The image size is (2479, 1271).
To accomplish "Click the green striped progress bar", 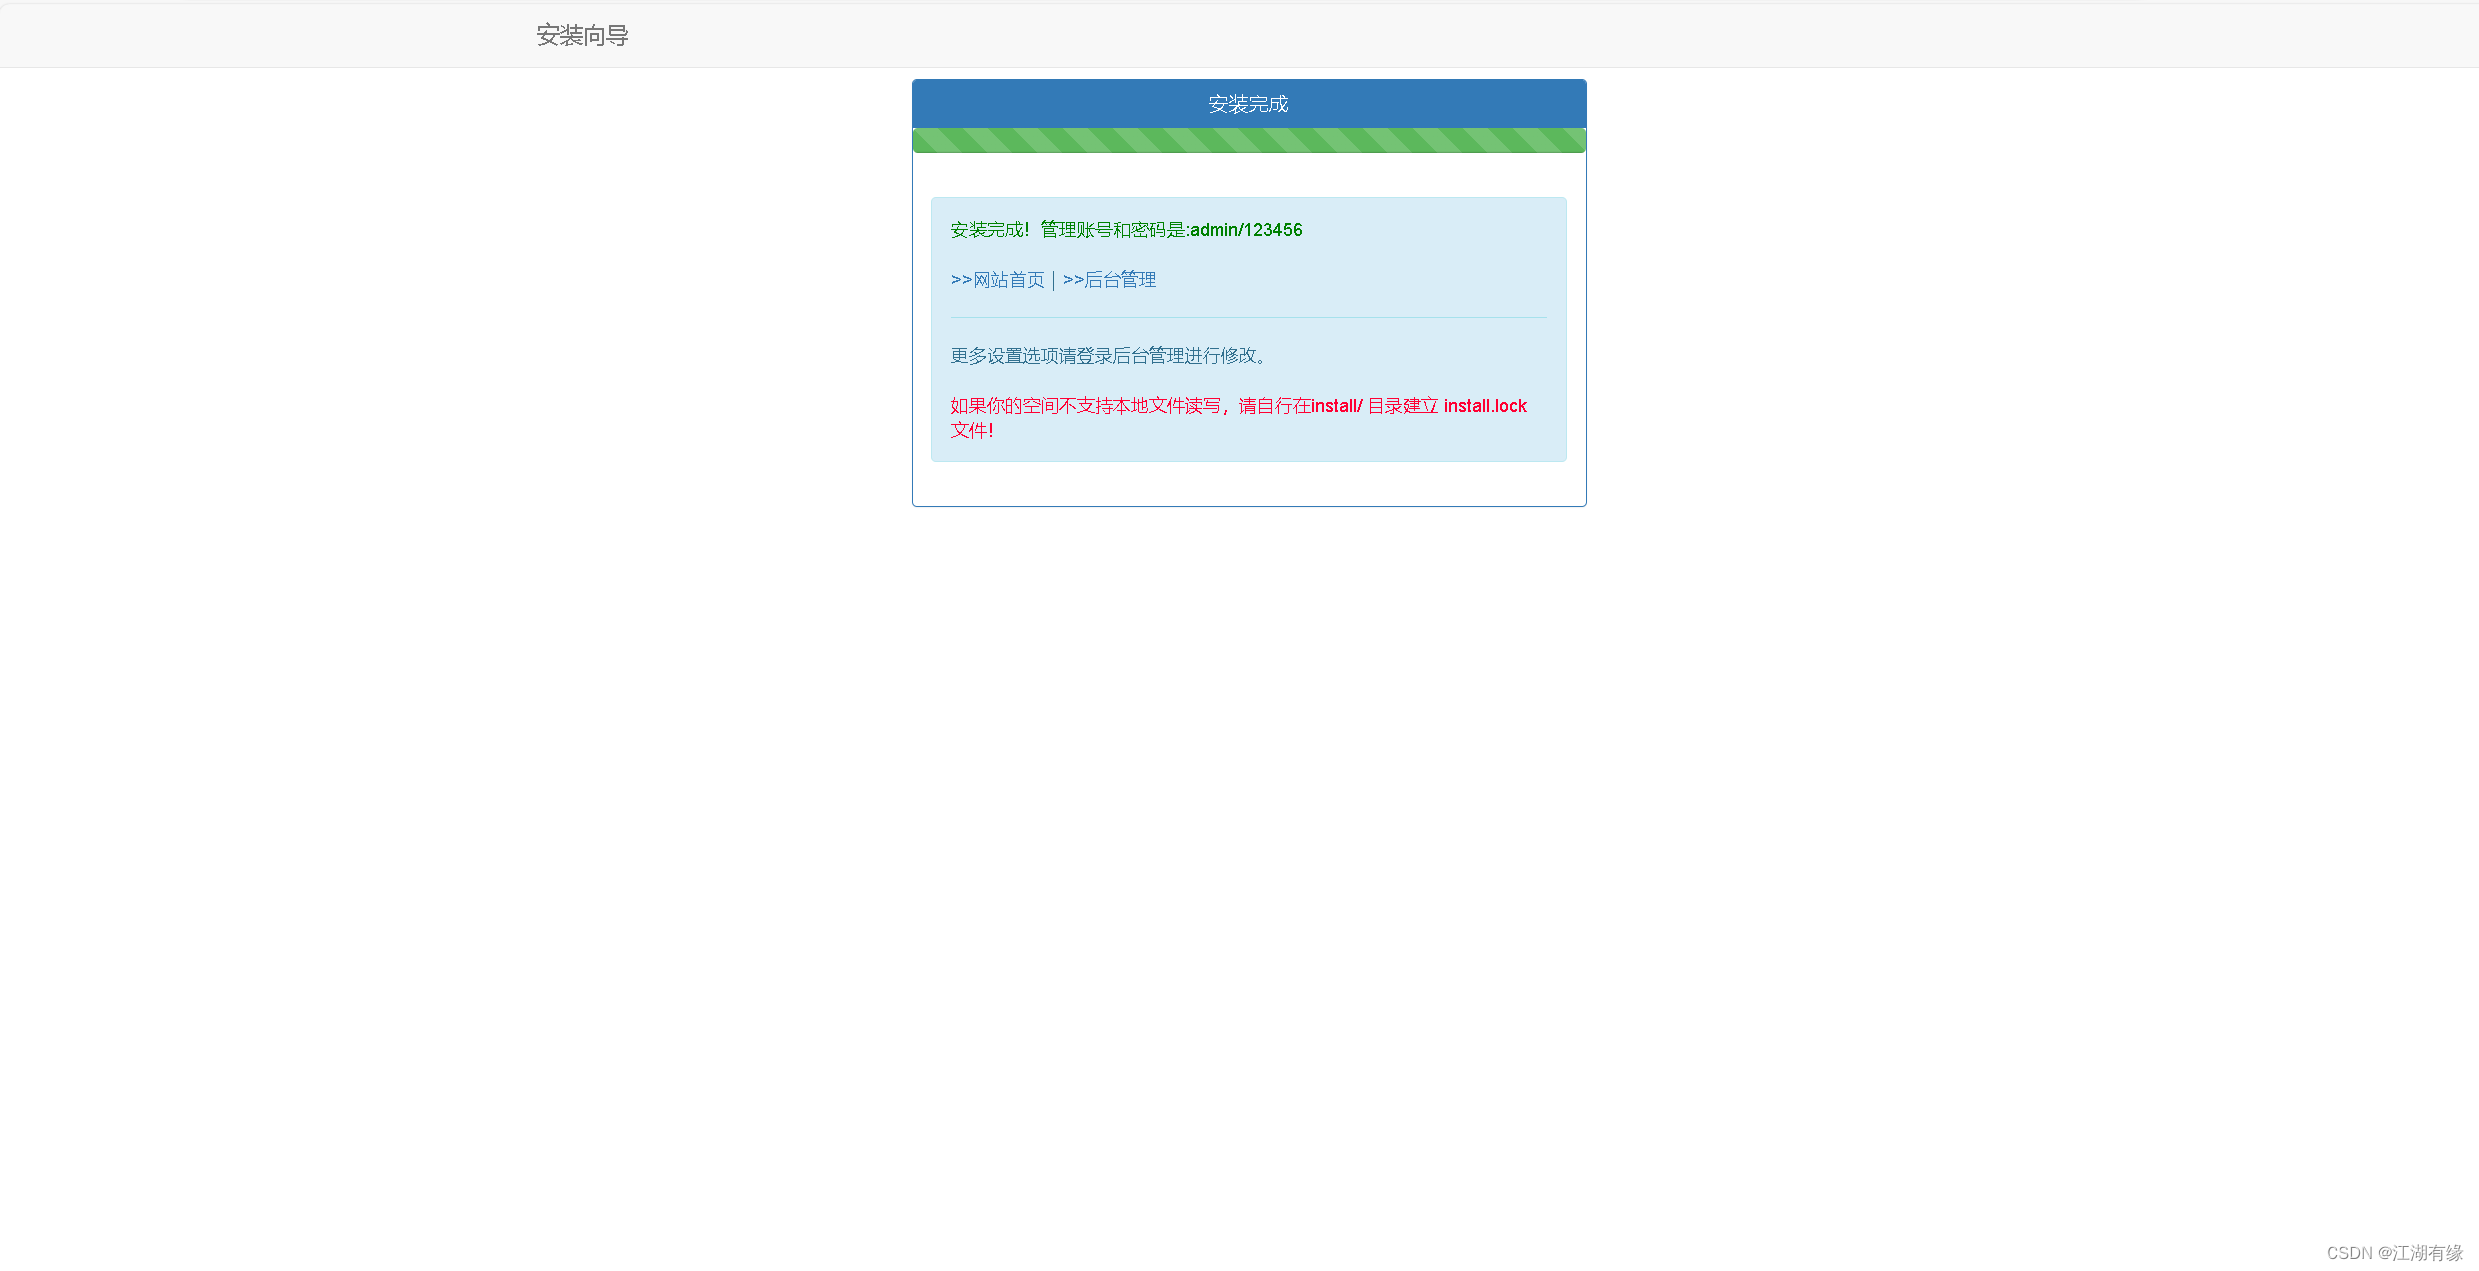I will click(x=1248, y=141).
